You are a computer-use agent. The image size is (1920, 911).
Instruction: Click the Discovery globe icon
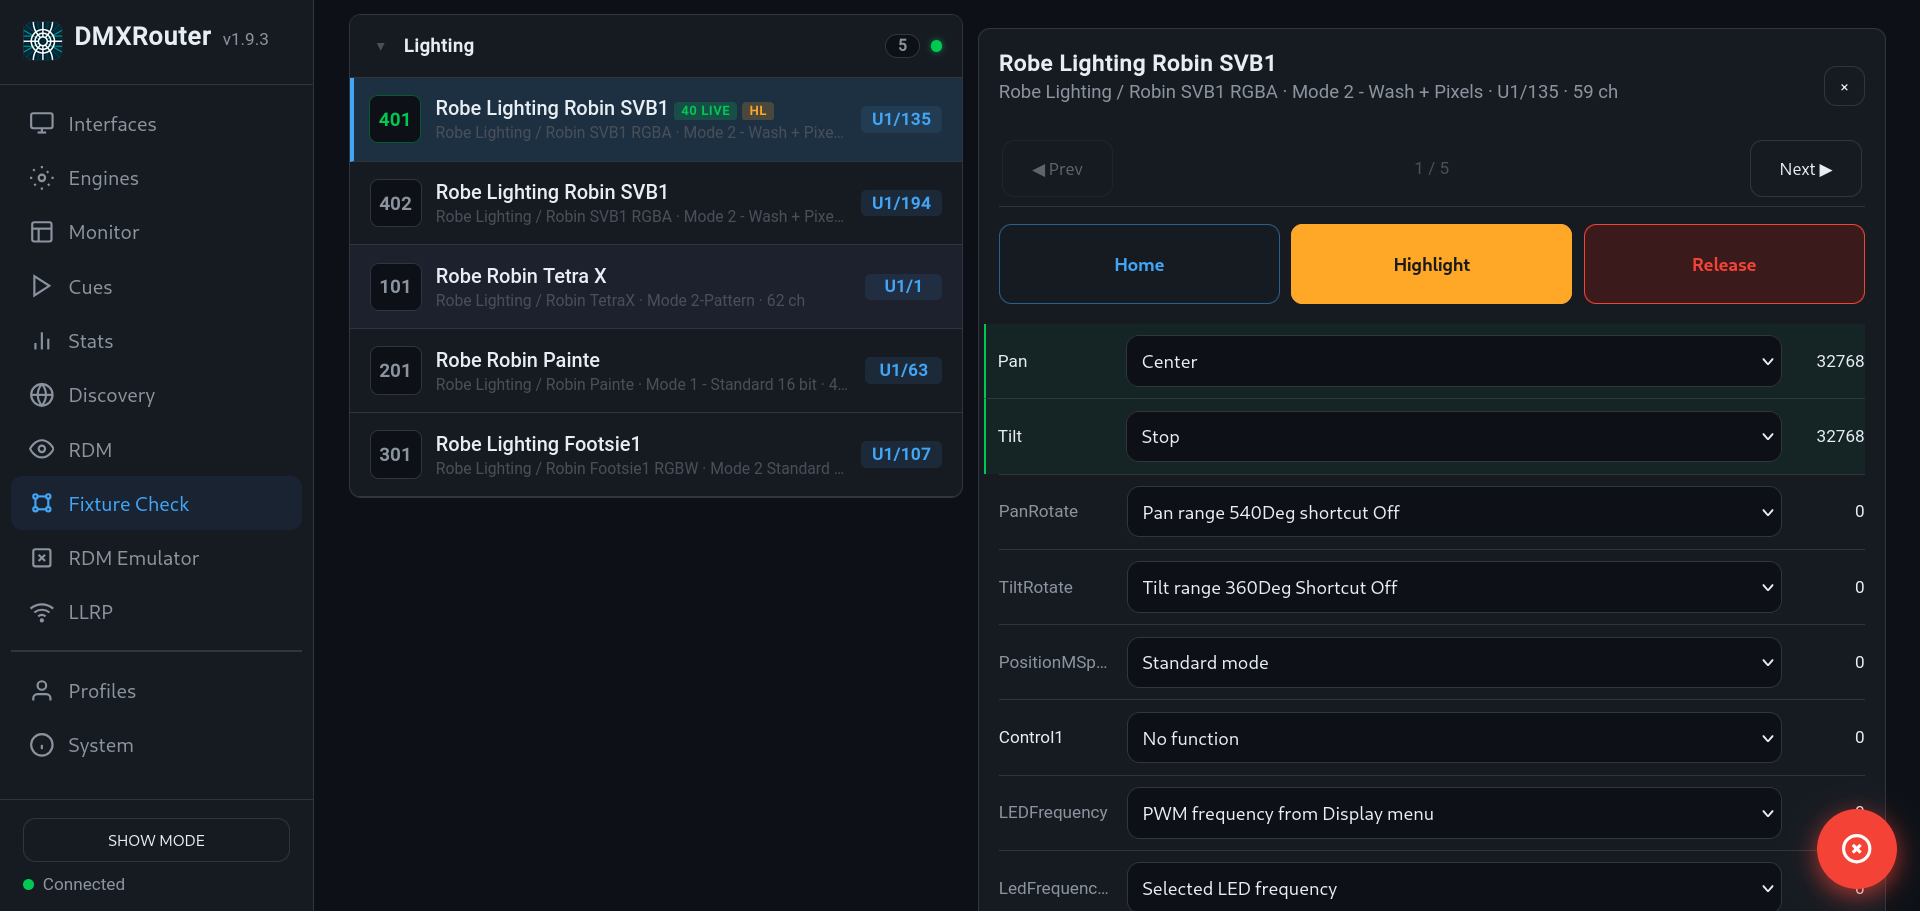pos(41,395)
